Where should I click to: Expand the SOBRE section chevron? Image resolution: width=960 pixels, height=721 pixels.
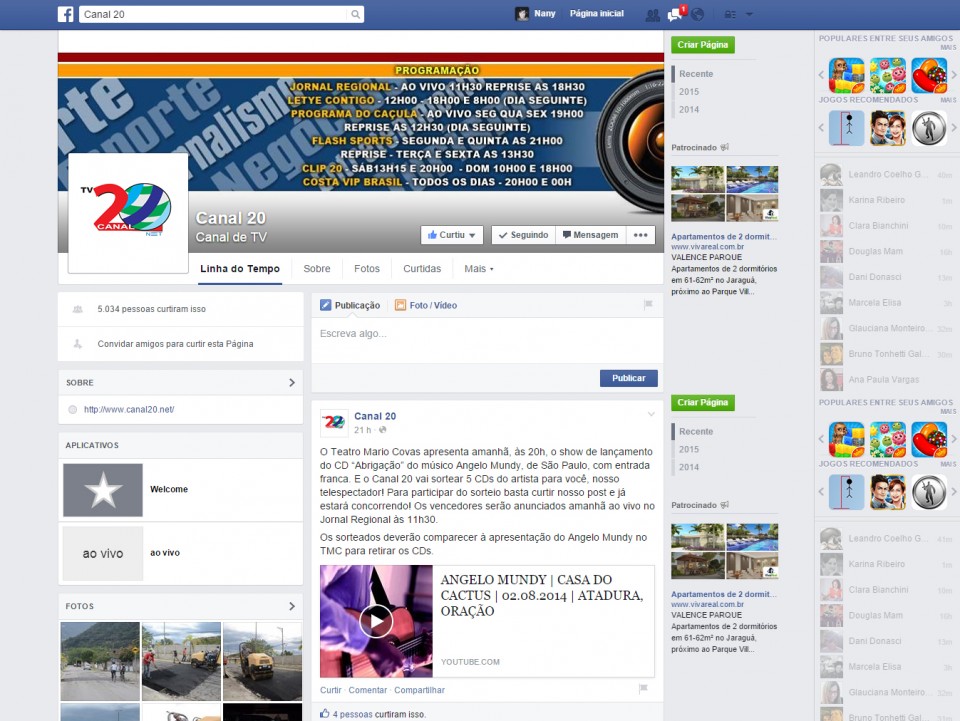coord(292,382)
